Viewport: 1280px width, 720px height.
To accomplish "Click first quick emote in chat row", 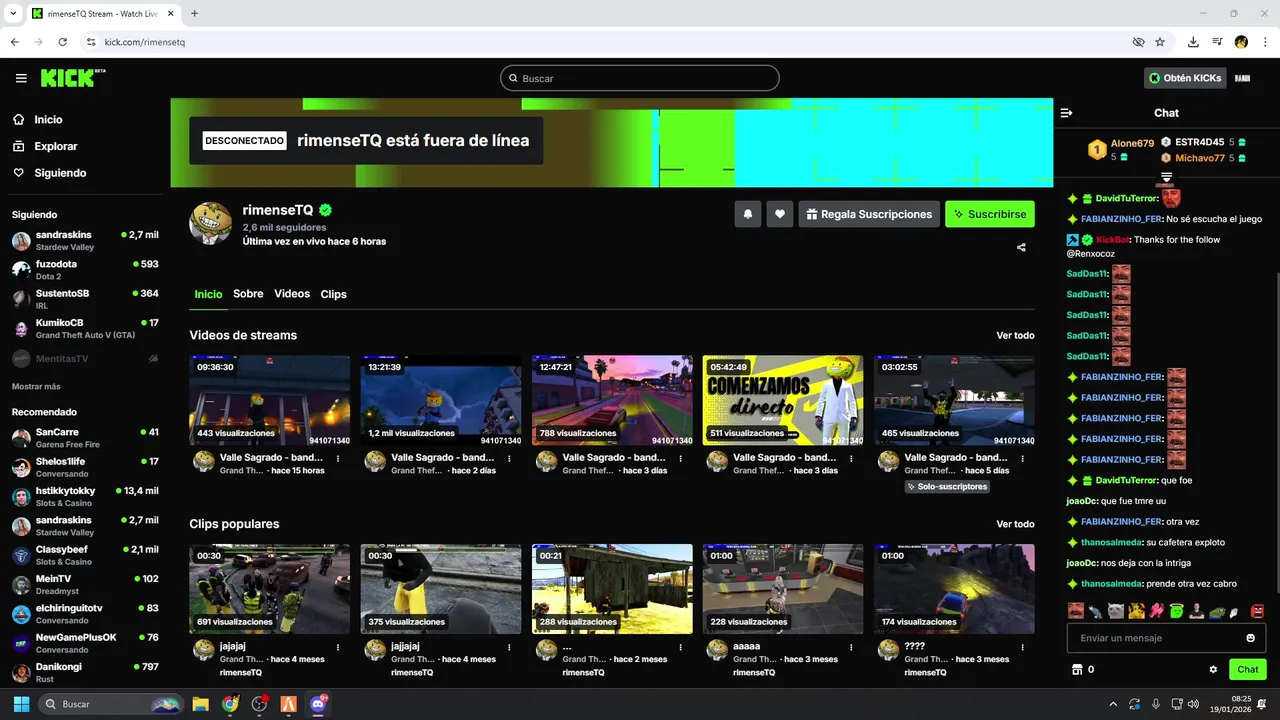I will pos(1075,610).
